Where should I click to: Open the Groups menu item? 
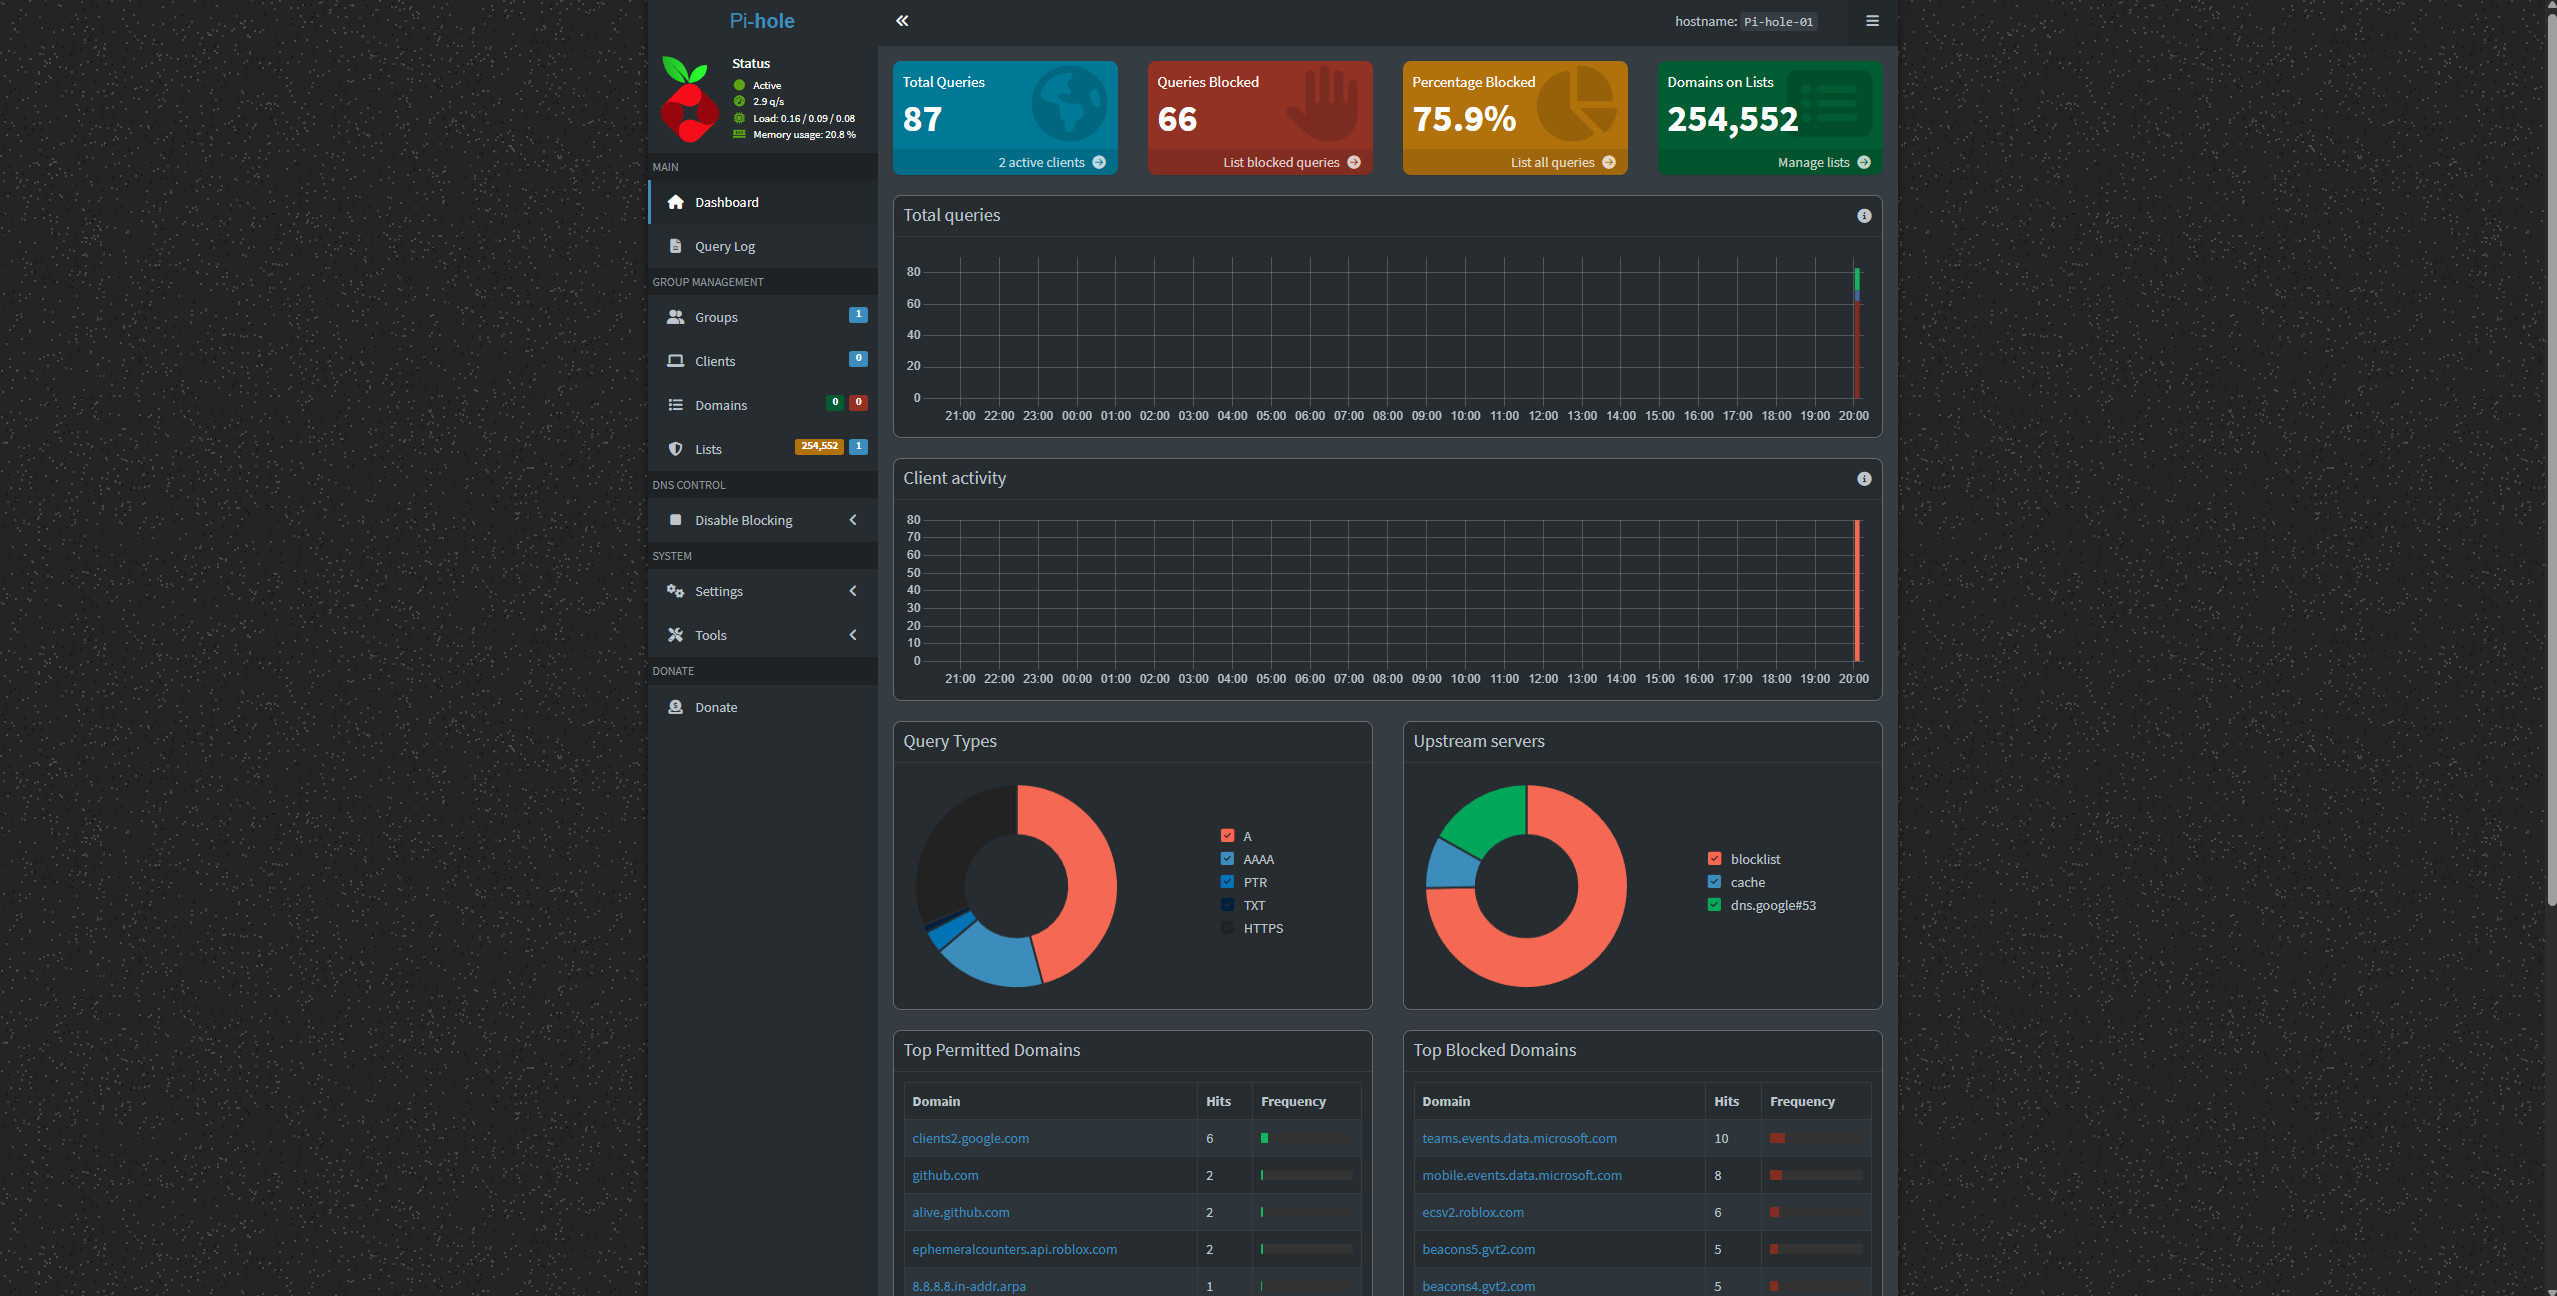[763, 317]
